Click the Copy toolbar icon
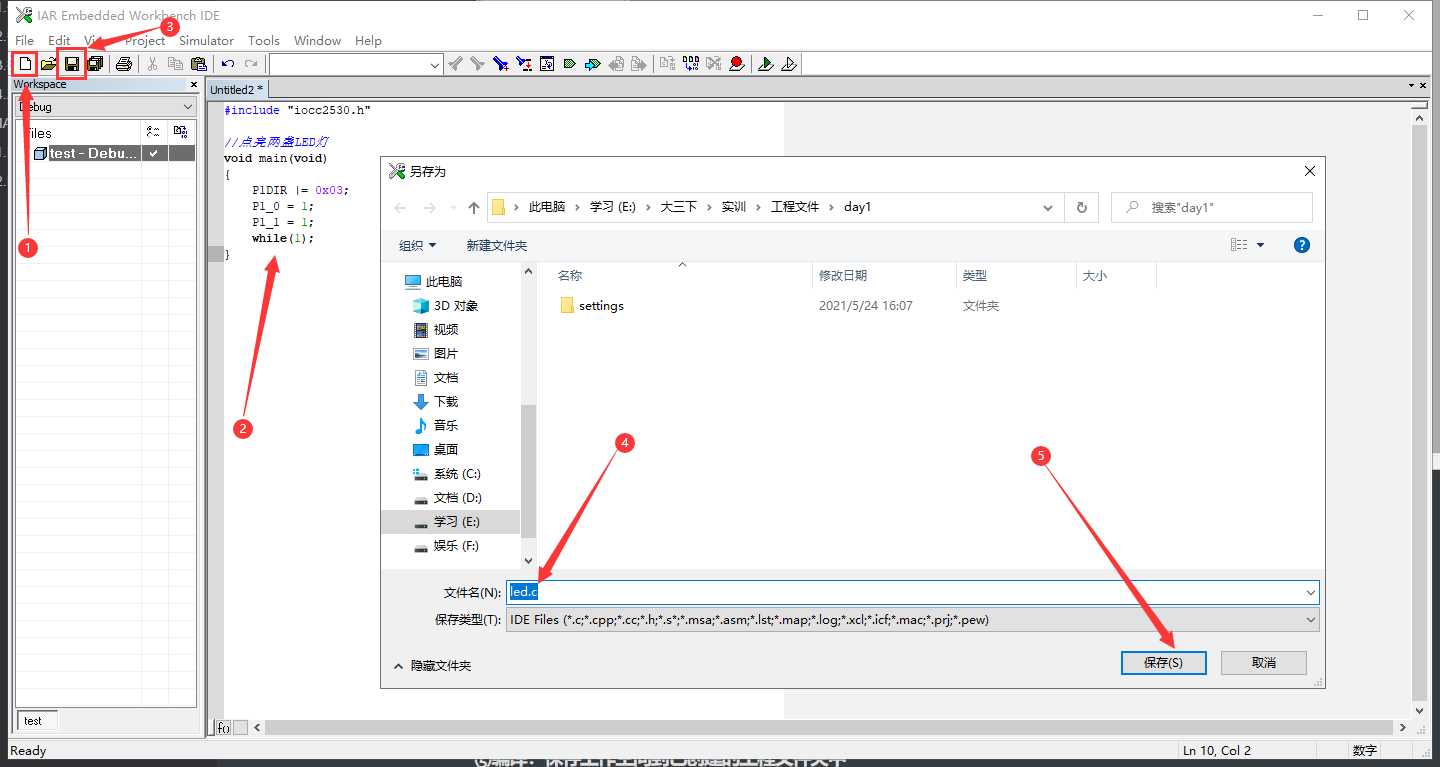This screenshot has width=1440, height=767. [175, 64]
